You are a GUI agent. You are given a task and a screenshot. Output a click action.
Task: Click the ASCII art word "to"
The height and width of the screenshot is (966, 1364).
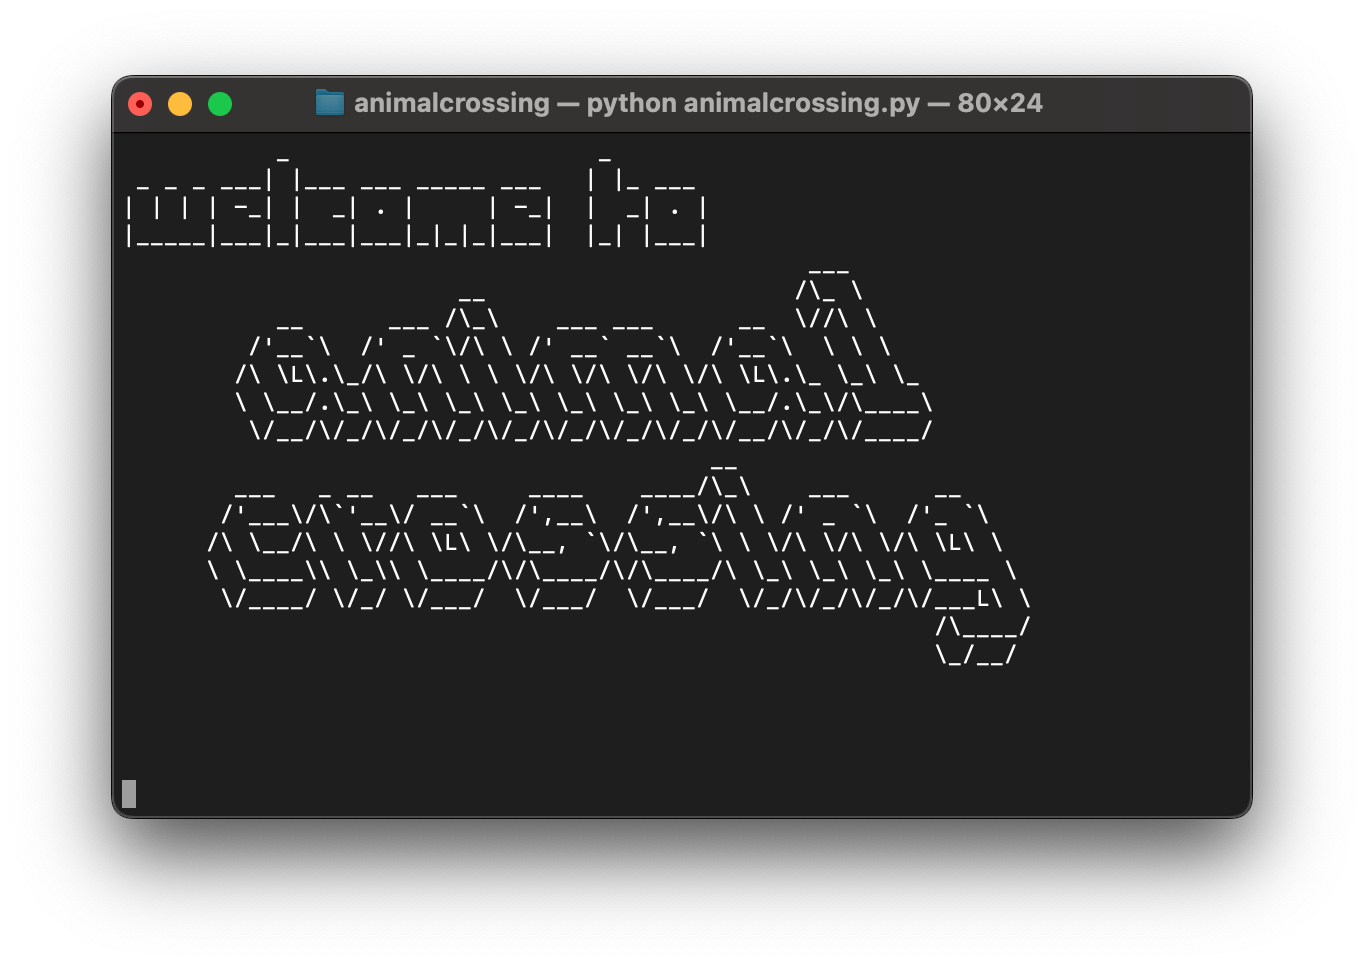click(x=647, y=202)
